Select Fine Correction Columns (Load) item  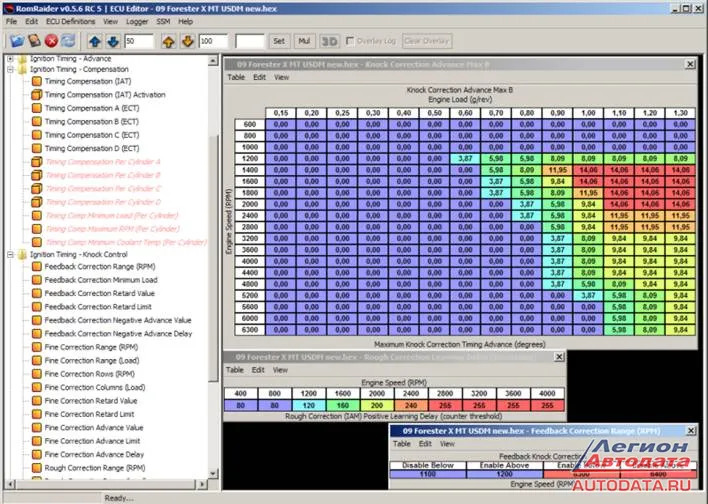point(95,387)
